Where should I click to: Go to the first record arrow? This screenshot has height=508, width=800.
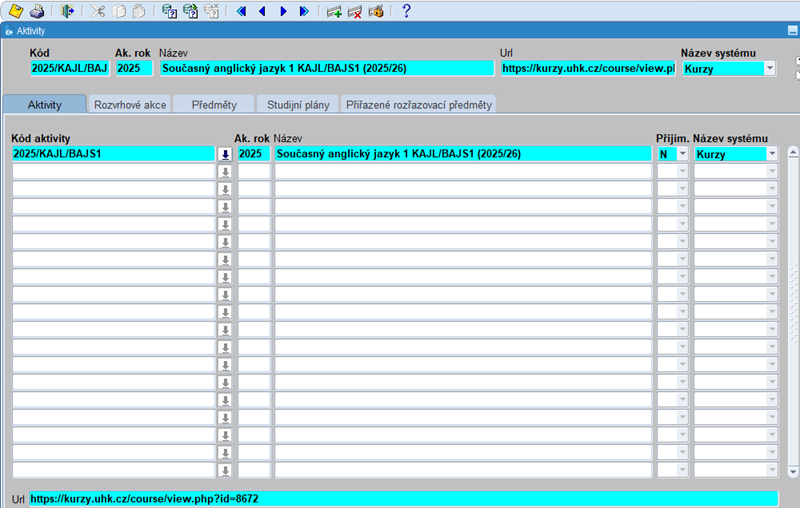(241, 11)
